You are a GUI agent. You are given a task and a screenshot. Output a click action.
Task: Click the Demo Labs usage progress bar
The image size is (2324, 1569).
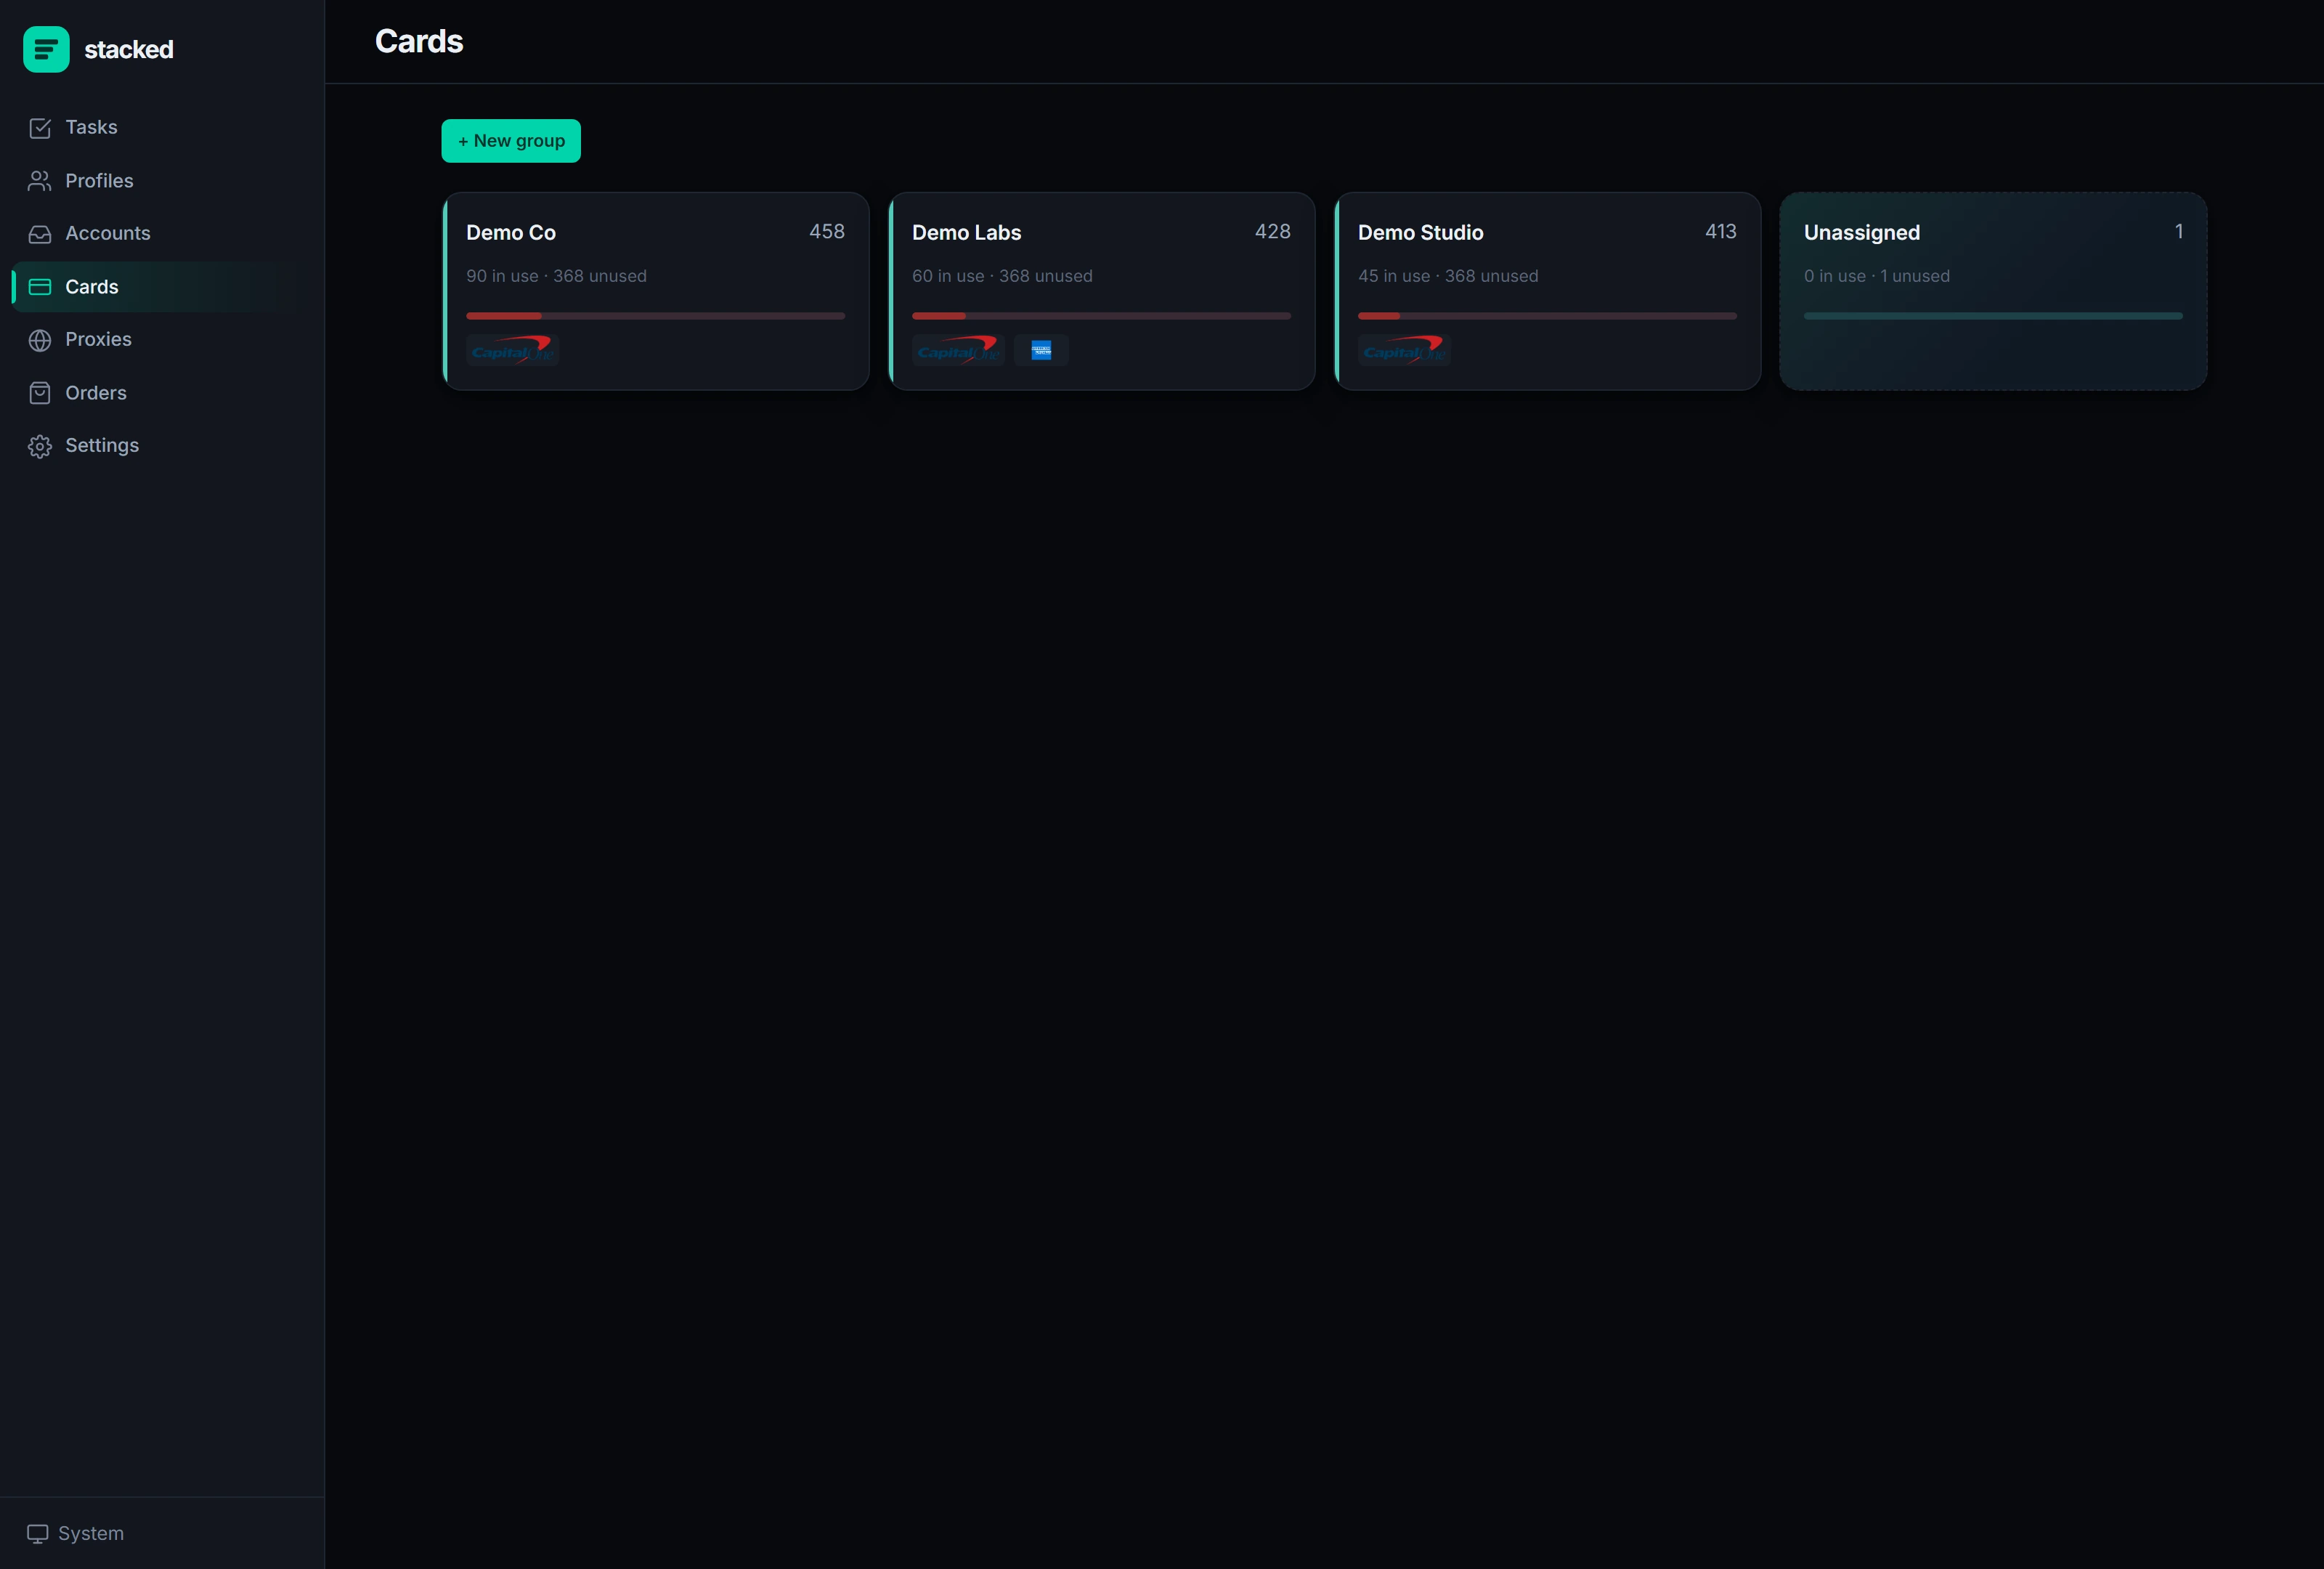1101,316
